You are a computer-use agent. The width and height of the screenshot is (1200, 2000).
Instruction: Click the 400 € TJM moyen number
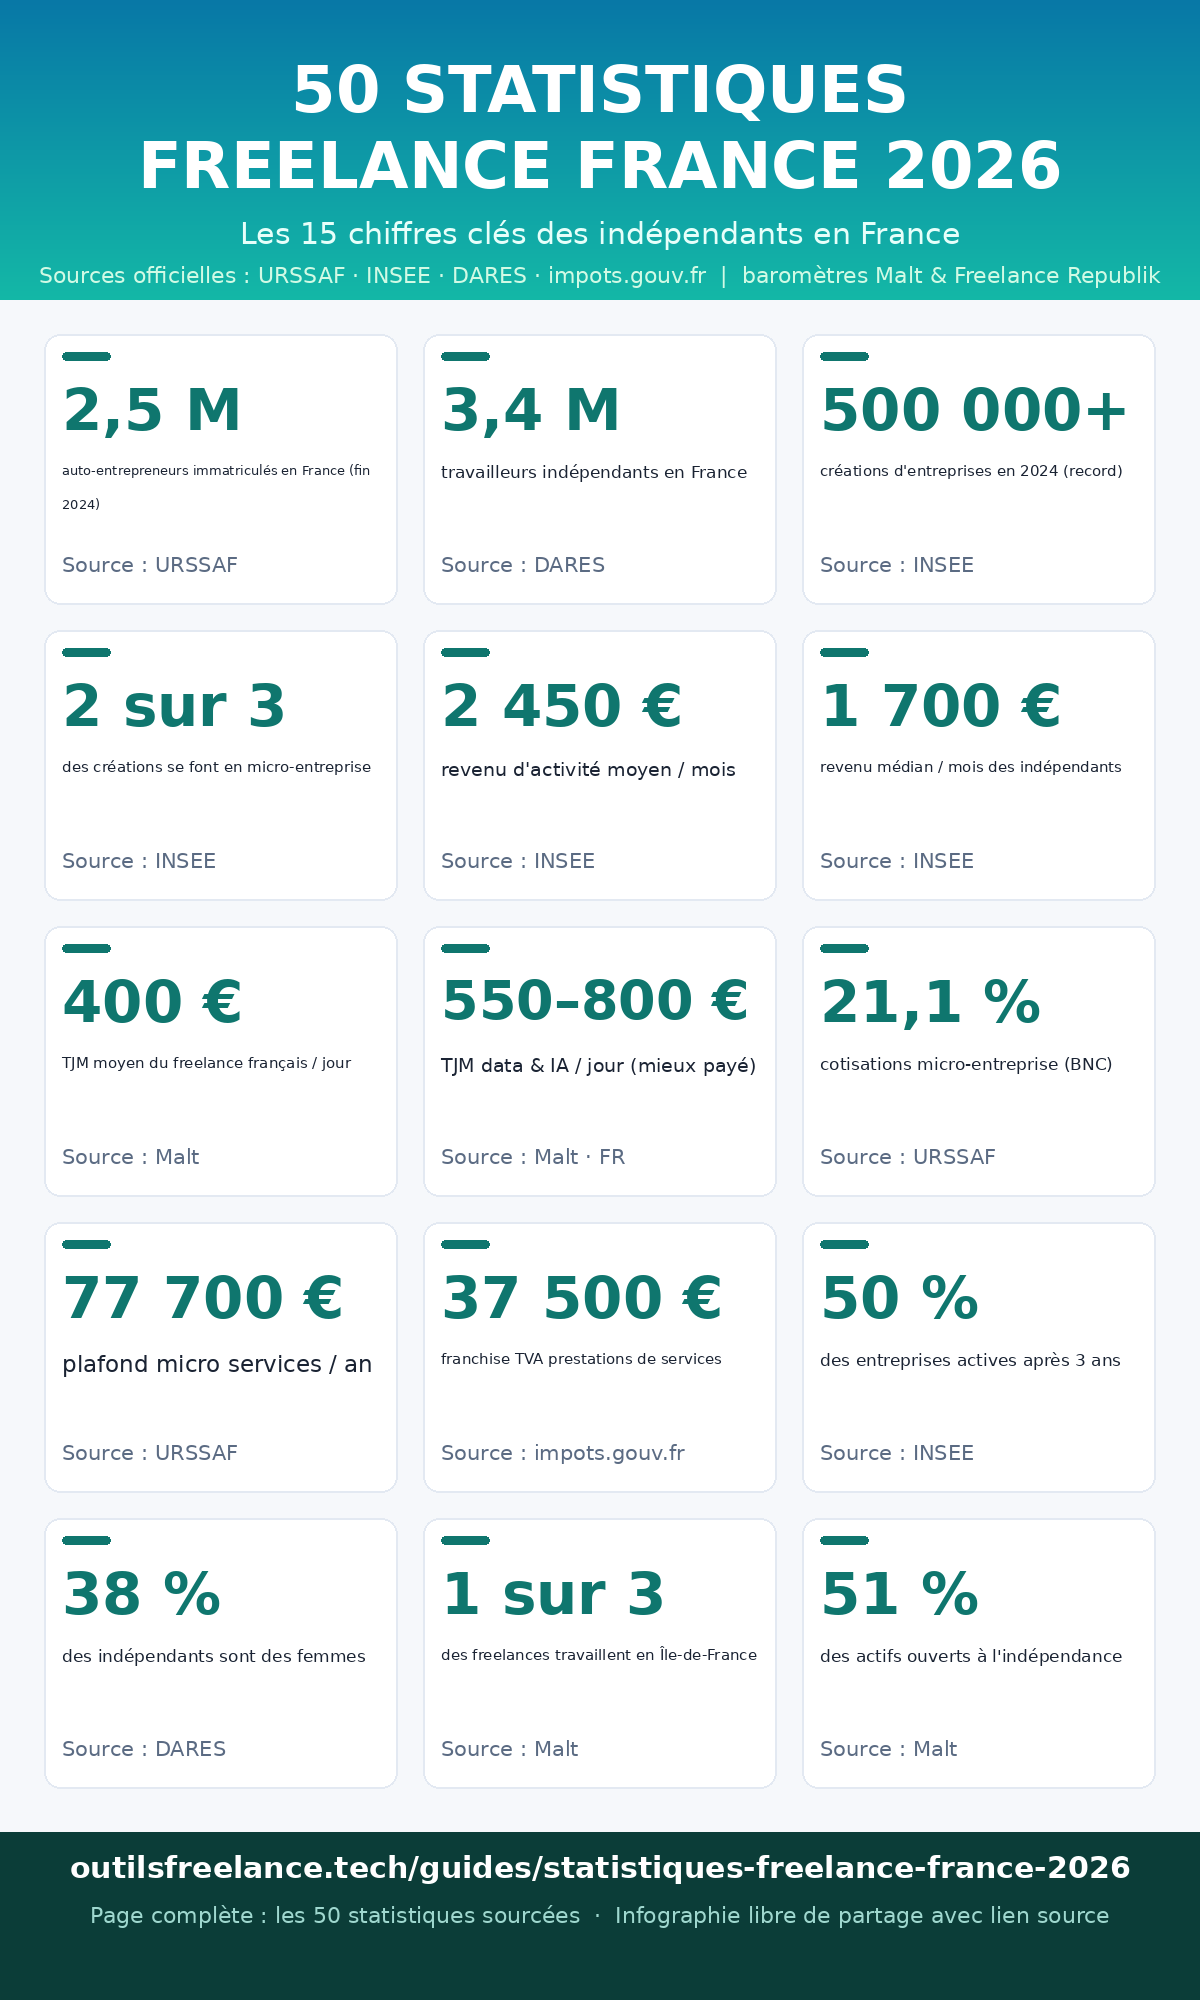[152, 1003]
